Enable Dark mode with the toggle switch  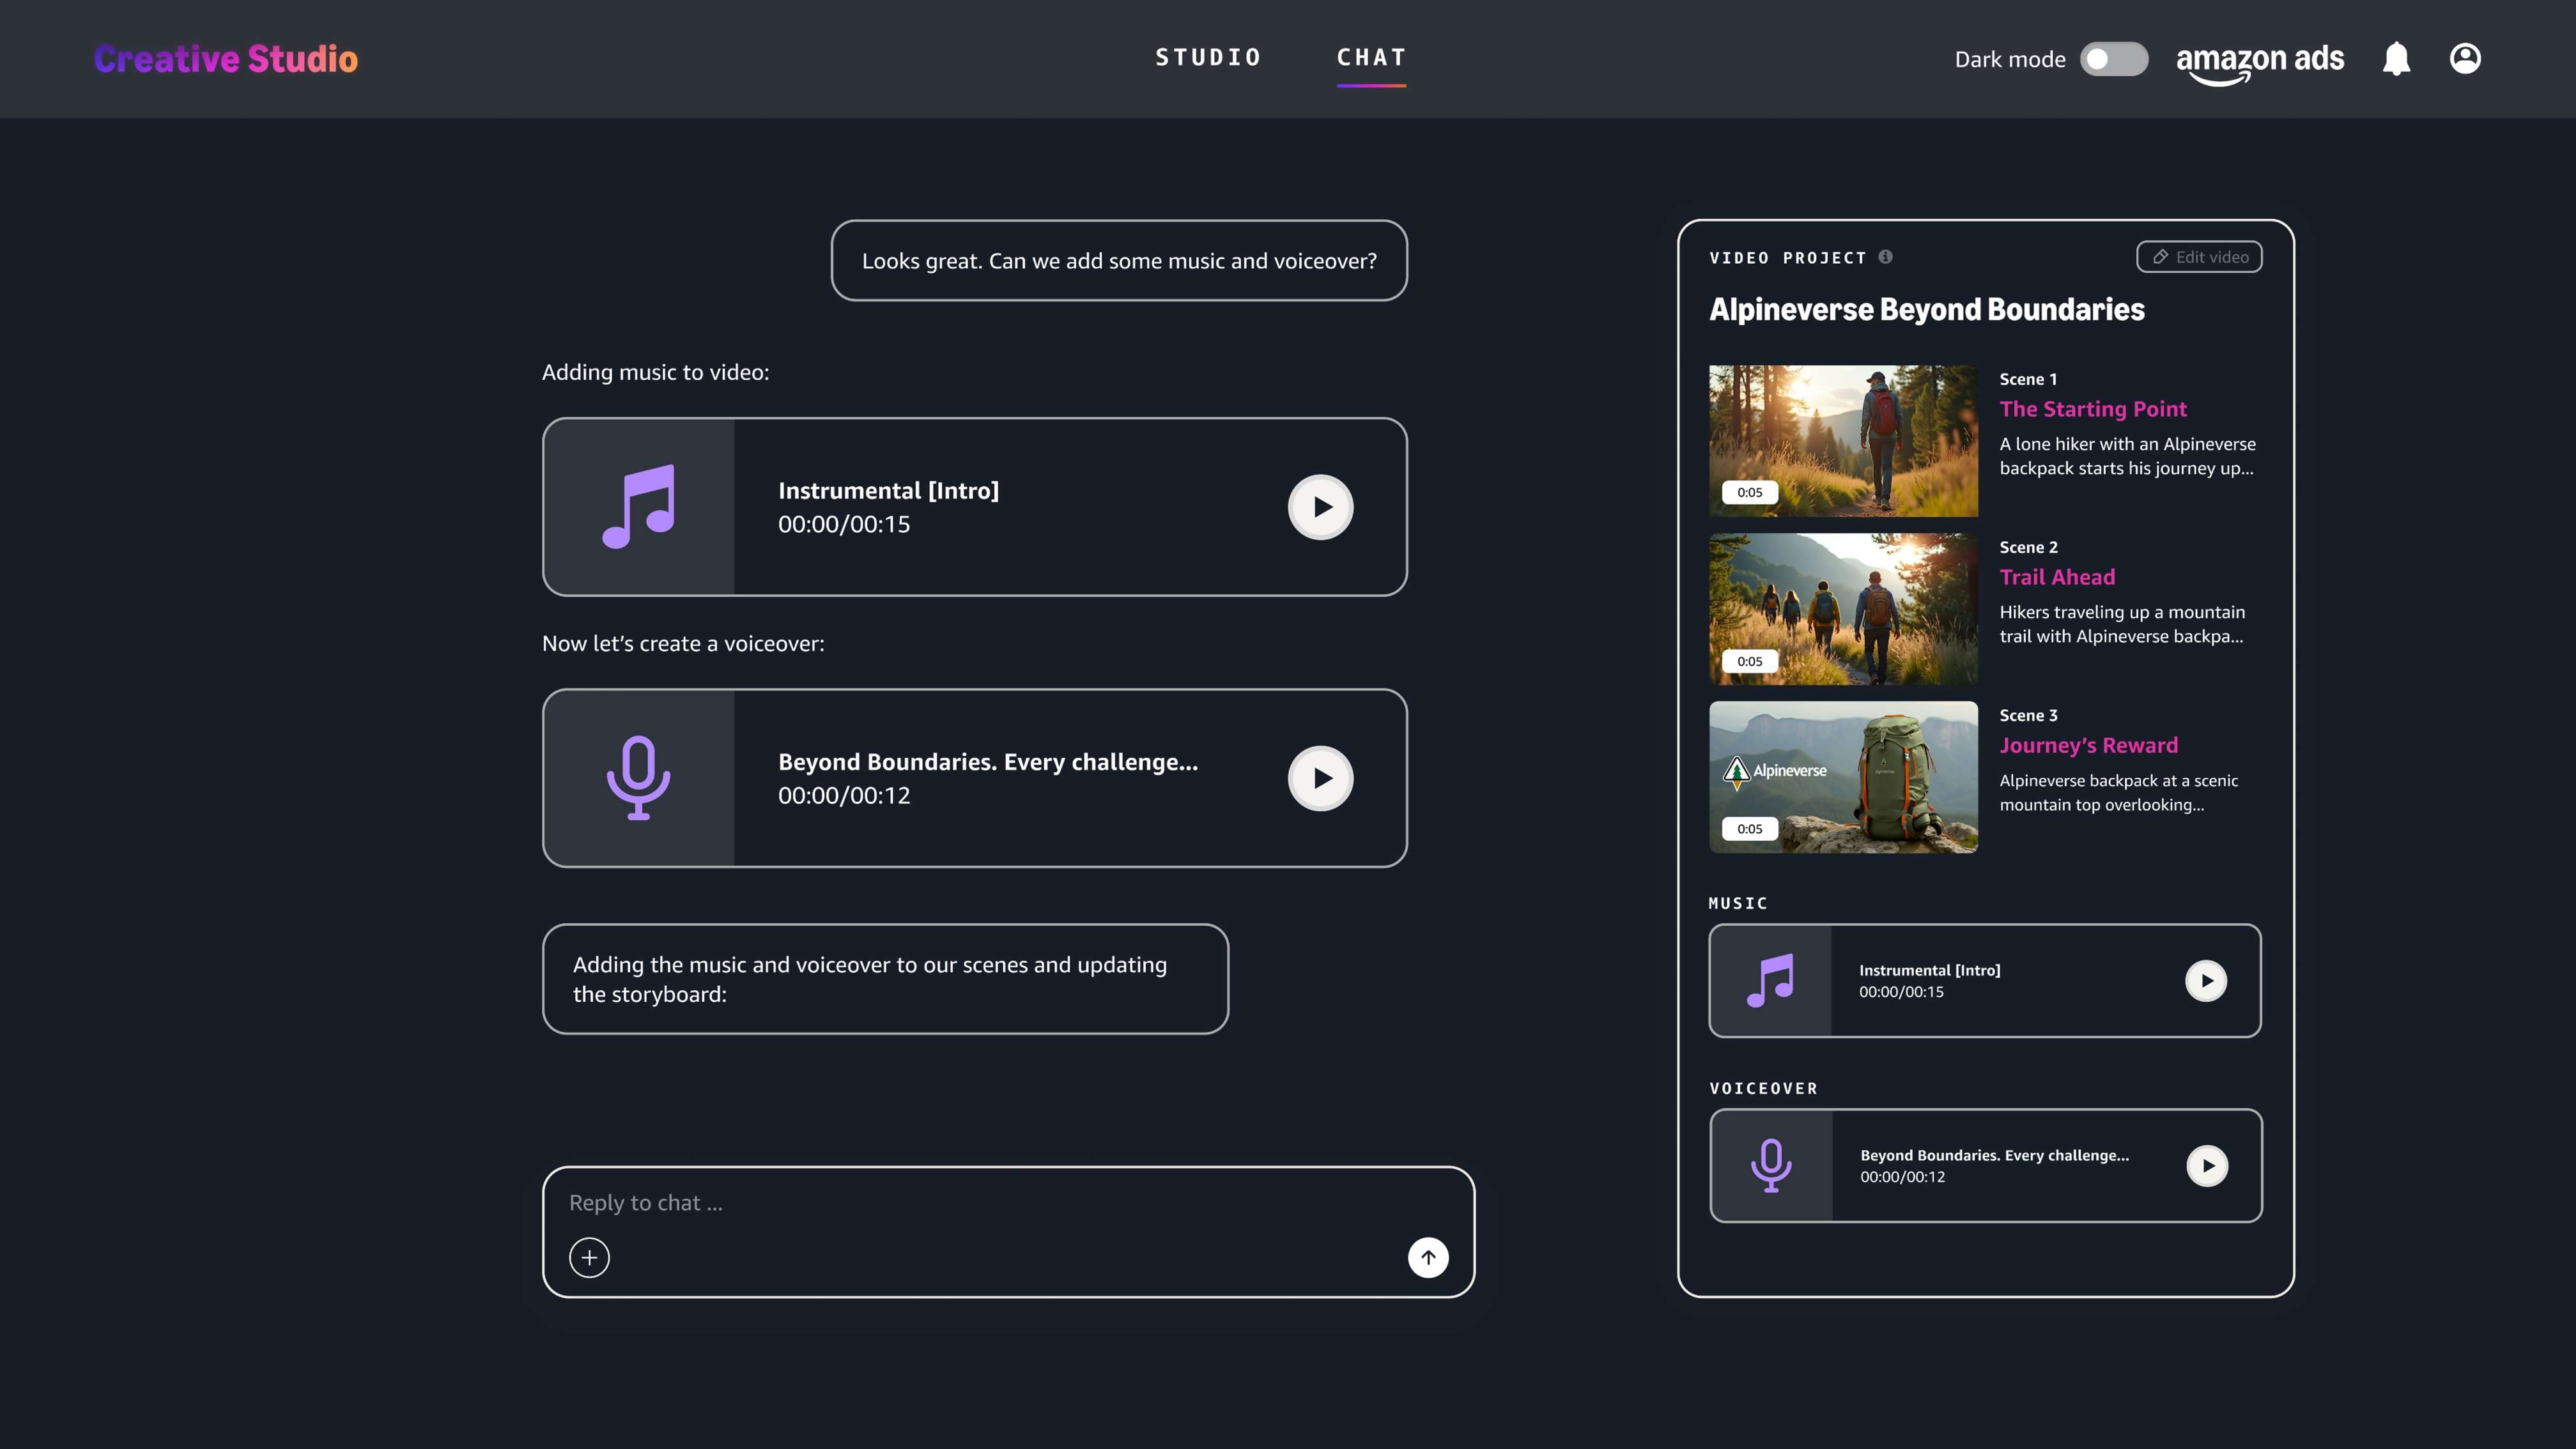pyautogui.click(x=2114, y=59)
